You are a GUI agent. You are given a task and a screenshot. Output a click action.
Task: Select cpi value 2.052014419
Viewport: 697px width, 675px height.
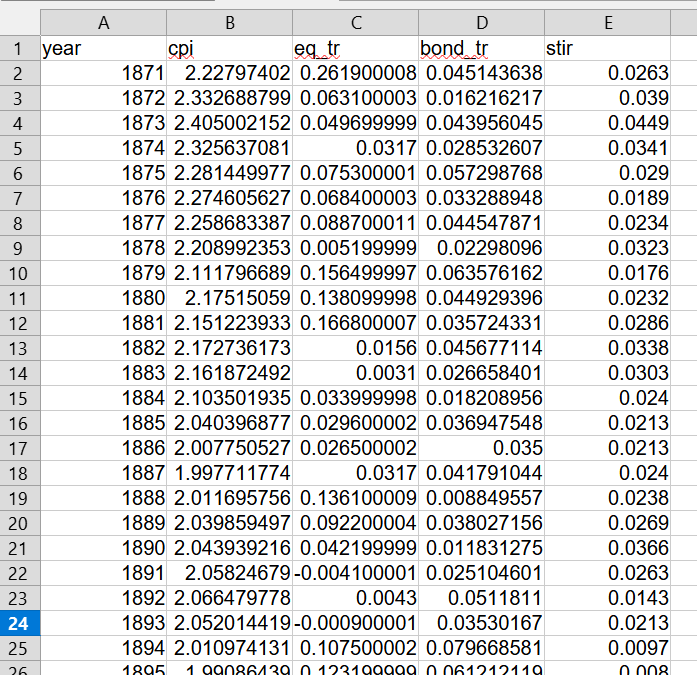[x=229, y=623]
